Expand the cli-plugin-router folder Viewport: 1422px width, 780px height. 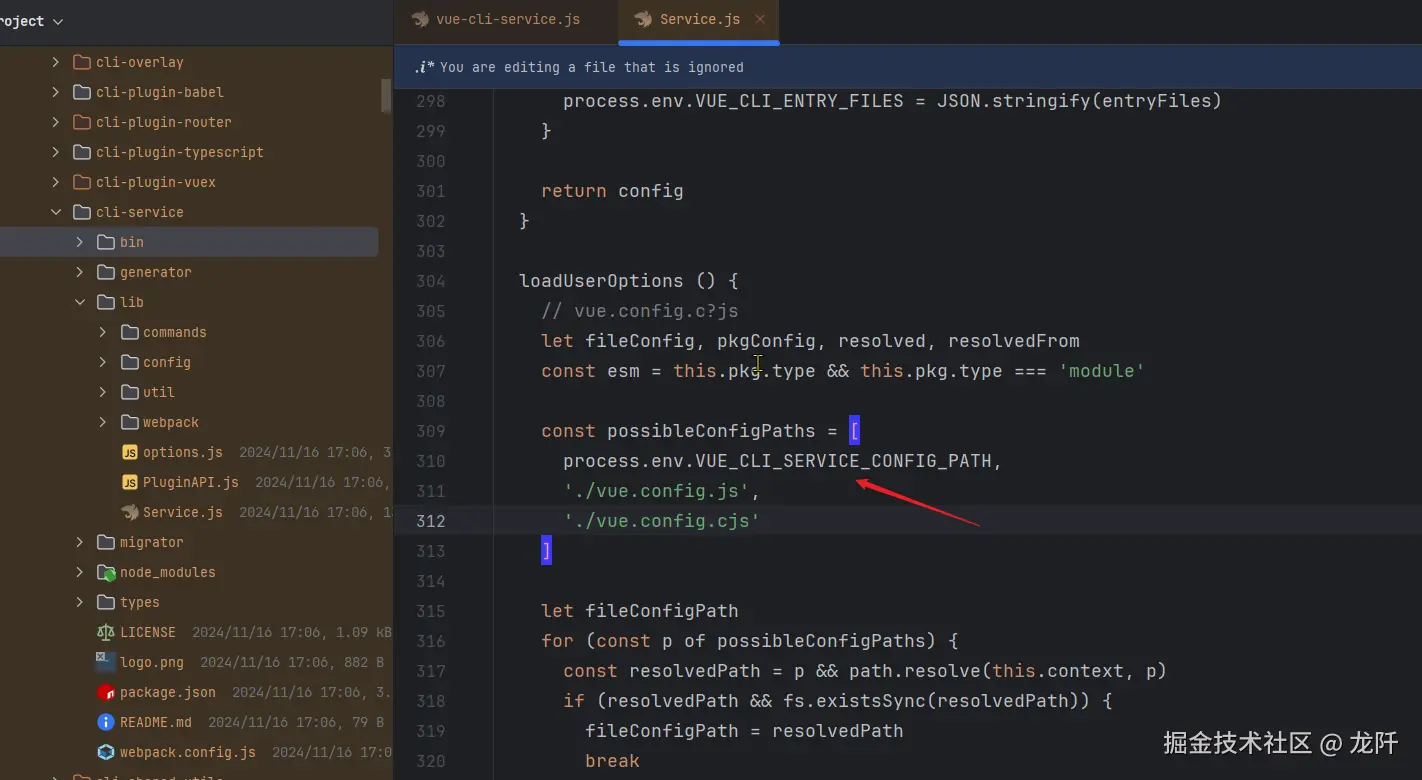[56, 122]
